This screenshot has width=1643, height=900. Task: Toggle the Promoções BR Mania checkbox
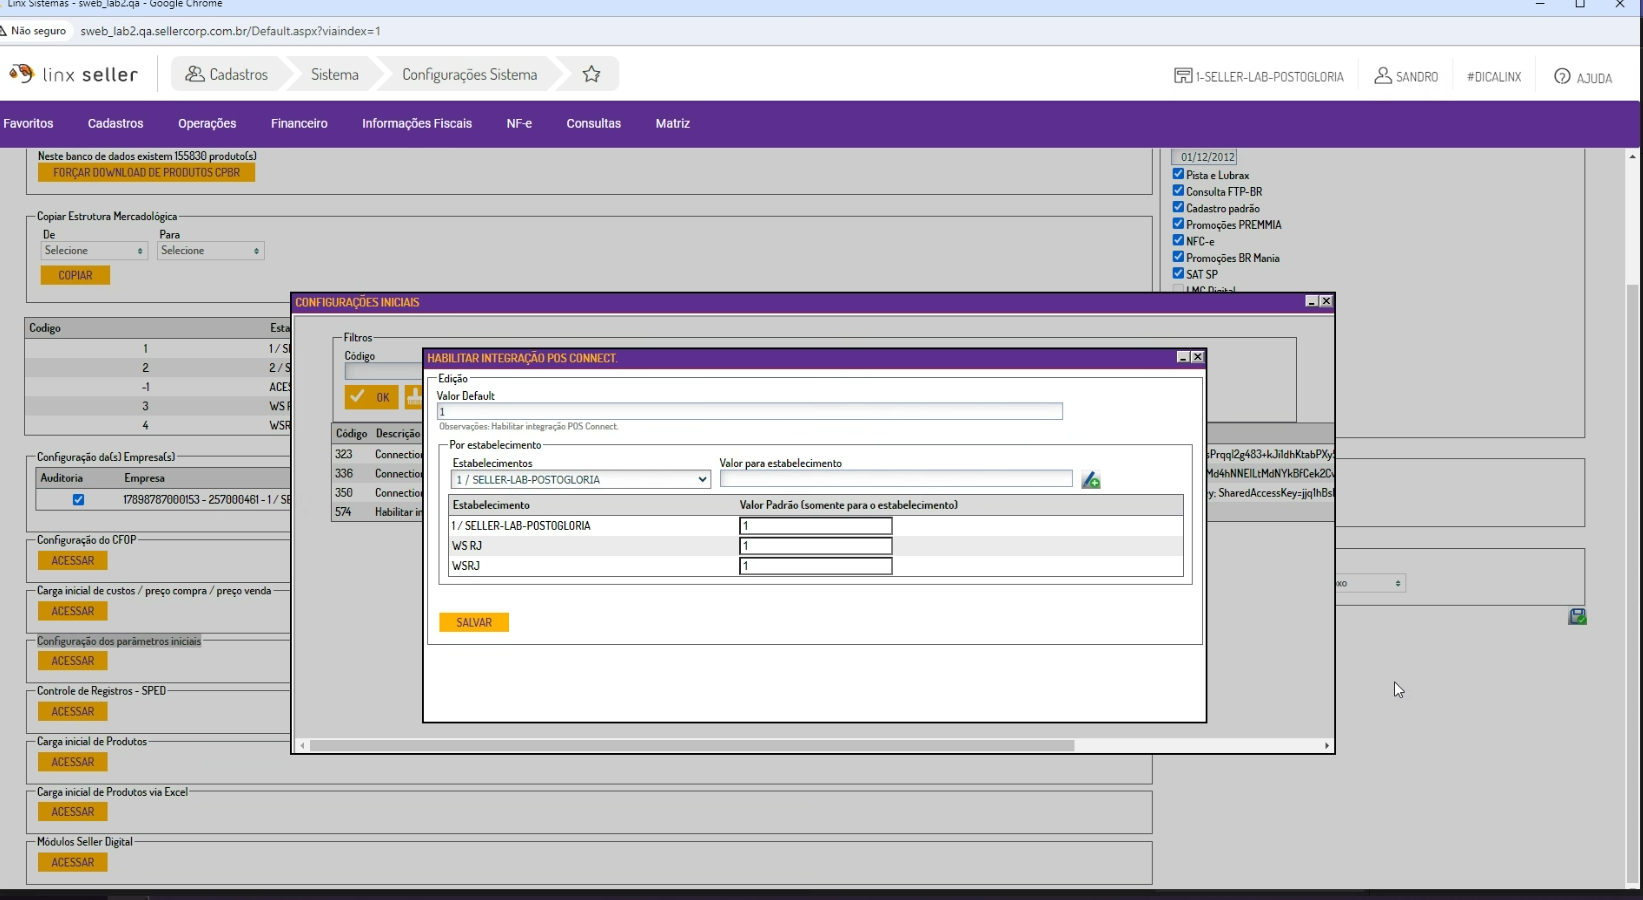pos(1178,256)
